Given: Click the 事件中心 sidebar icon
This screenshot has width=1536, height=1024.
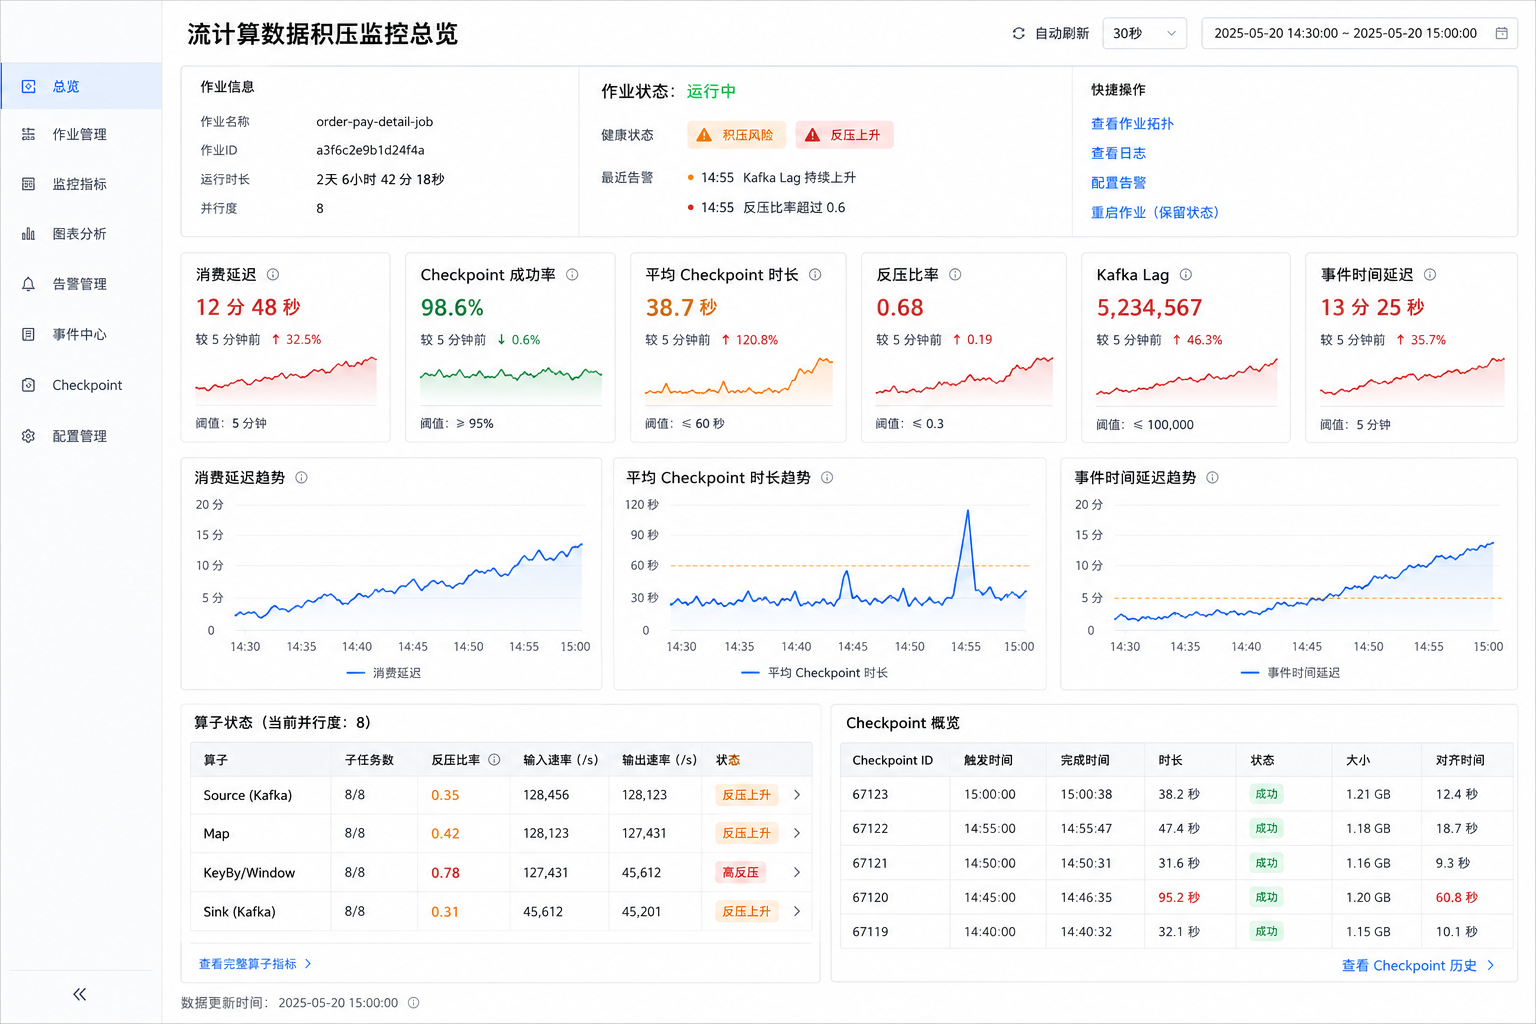Looking at the screenshot, I should tap(29, 334).
